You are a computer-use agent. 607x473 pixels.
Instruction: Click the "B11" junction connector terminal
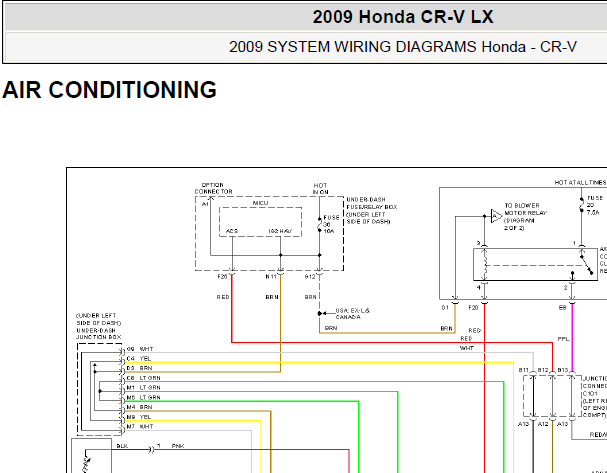[x=523, y=370]
